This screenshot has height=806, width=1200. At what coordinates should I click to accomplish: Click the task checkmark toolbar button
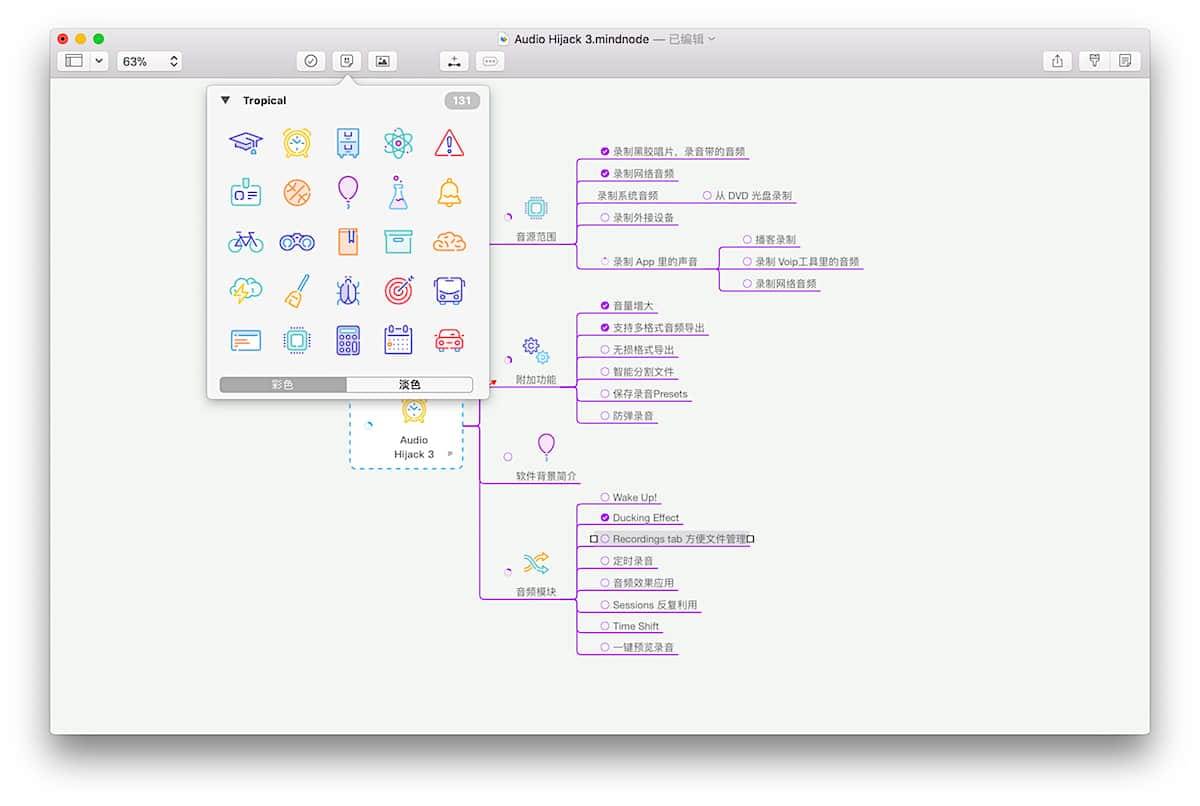(311, 61)
